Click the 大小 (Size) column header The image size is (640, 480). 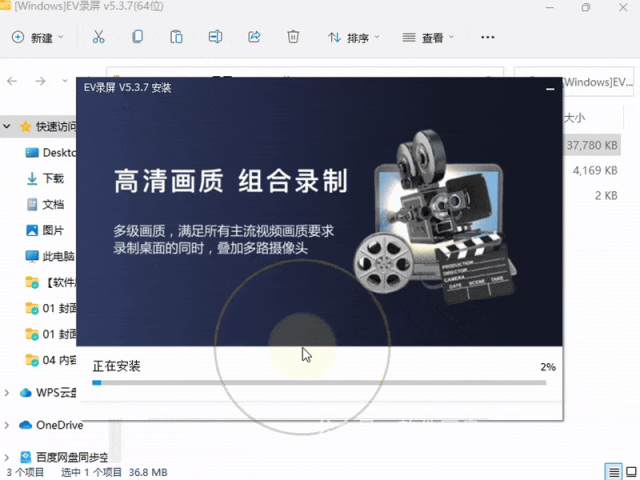(x=574, y=118)
